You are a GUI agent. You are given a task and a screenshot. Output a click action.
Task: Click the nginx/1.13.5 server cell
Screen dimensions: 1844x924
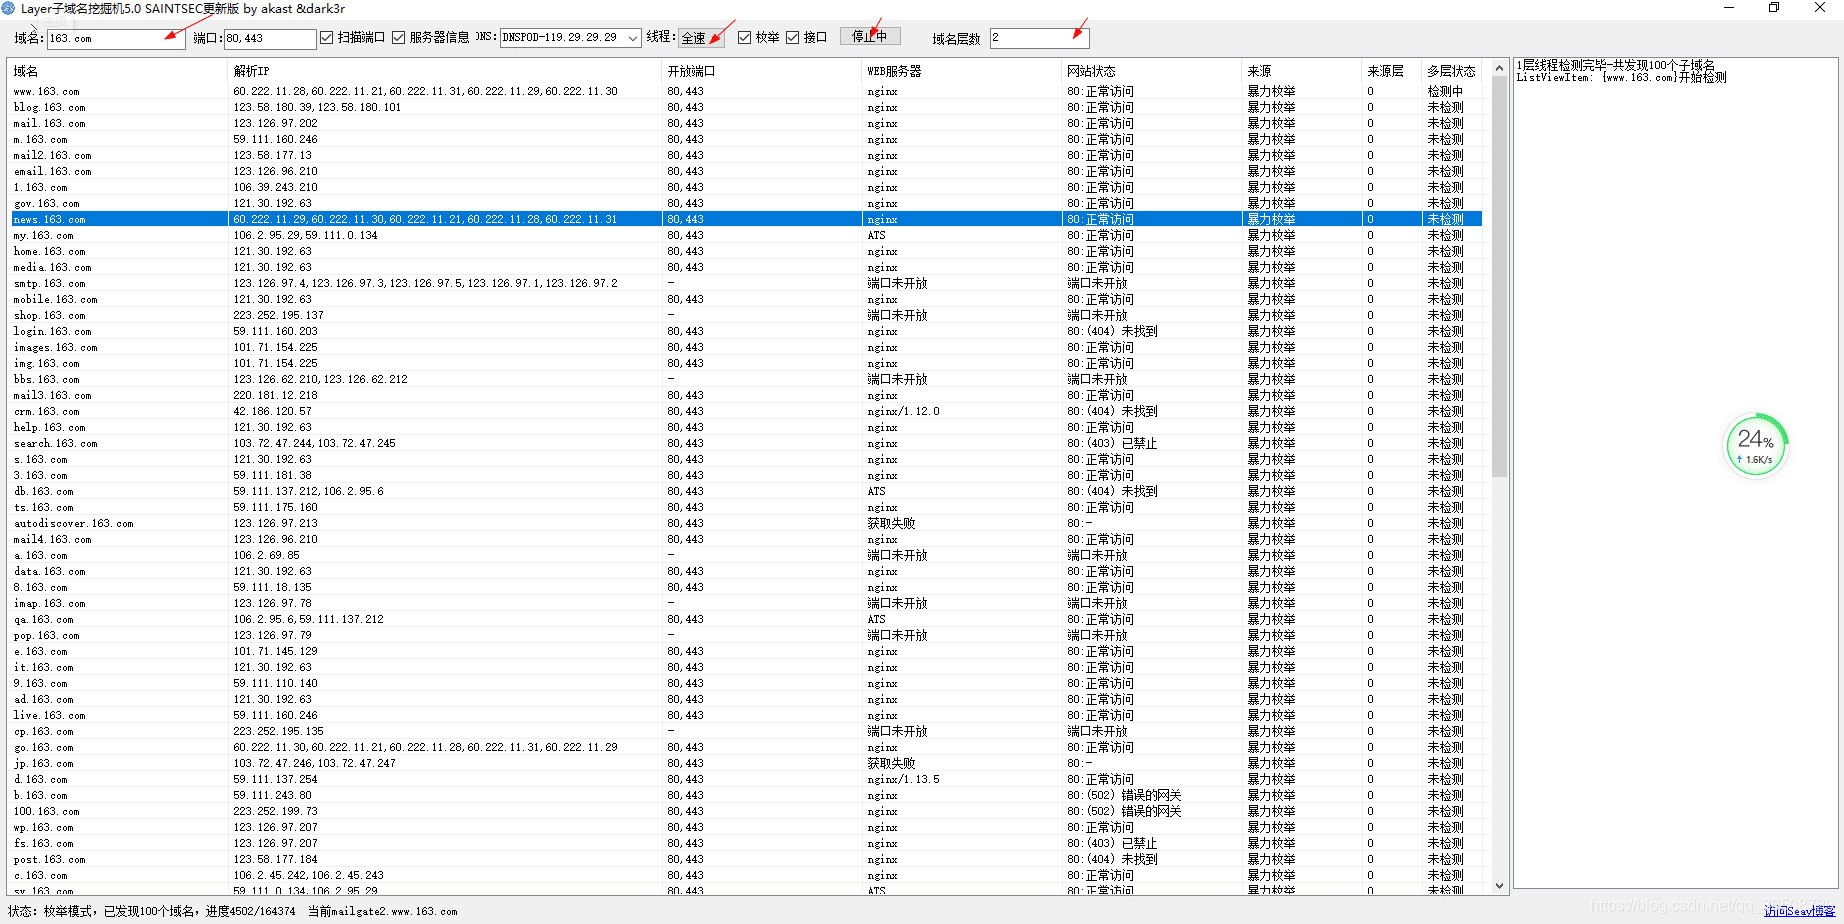click(x=903, y=779)
